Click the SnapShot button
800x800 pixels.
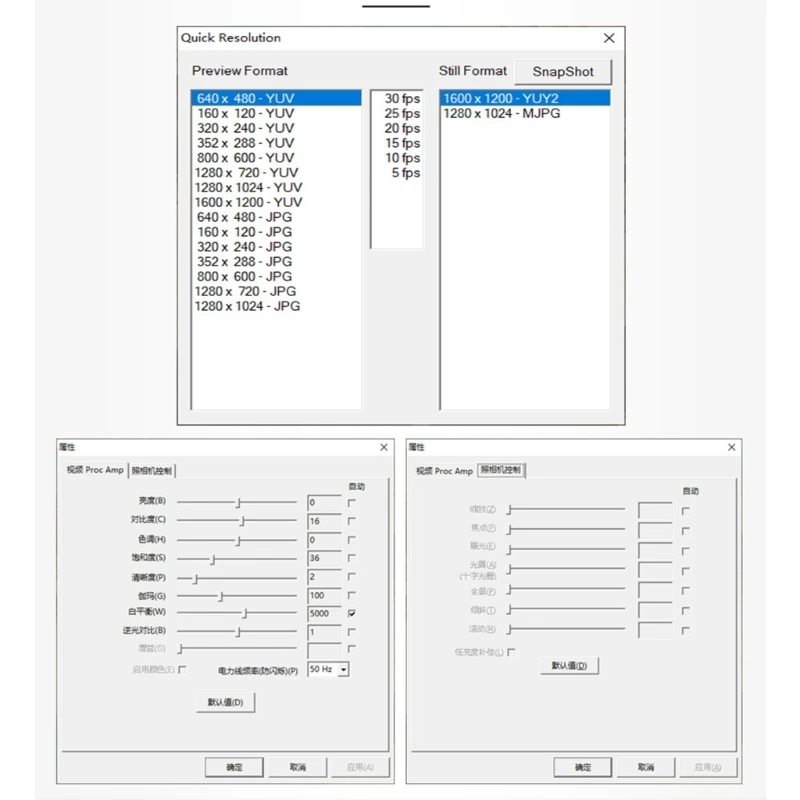click(x=563, y=72)
